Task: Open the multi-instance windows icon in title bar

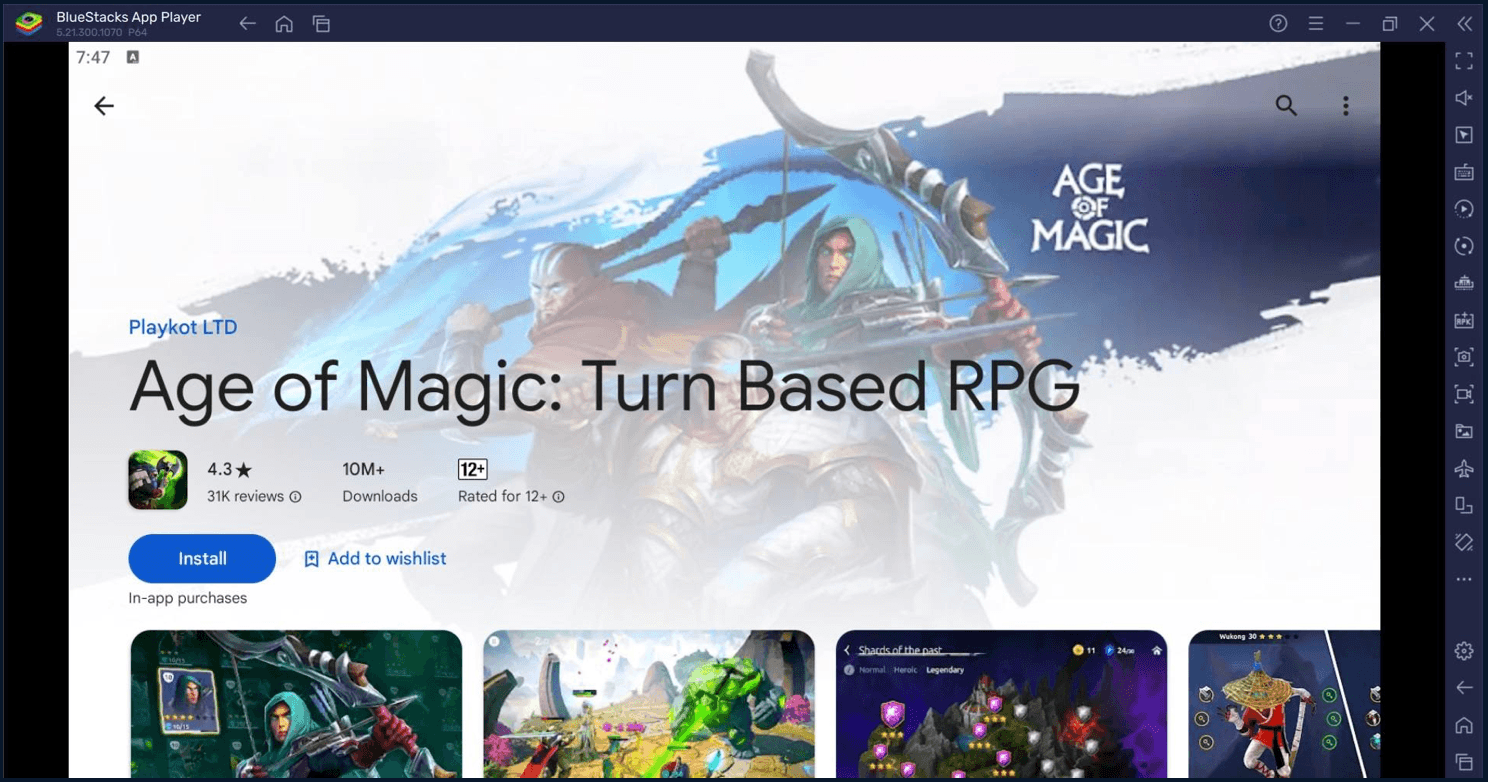Action: click(321, 23)
